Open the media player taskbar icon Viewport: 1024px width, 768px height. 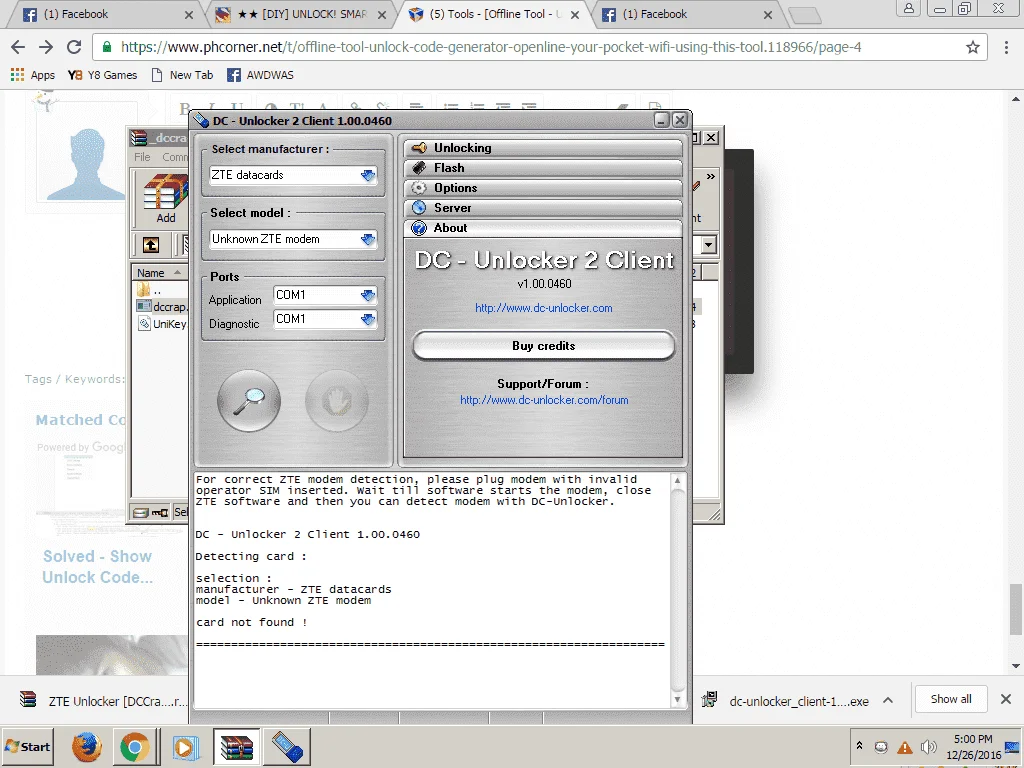point(186,746)
